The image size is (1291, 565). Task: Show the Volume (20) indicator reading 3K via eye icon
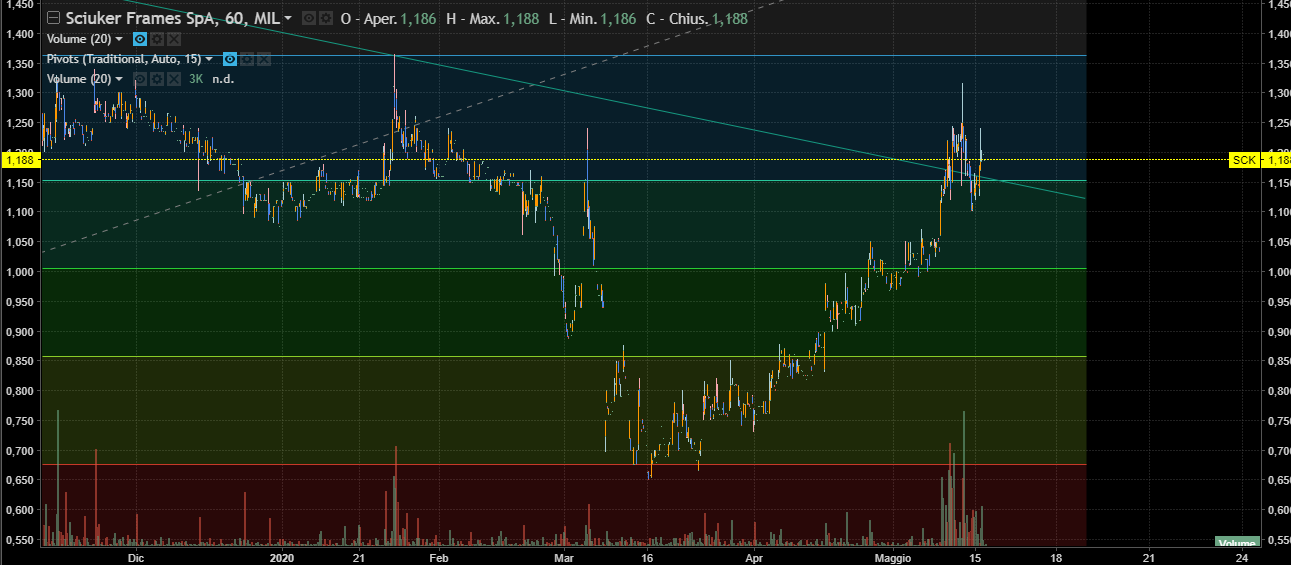click(x=140, y=79)
